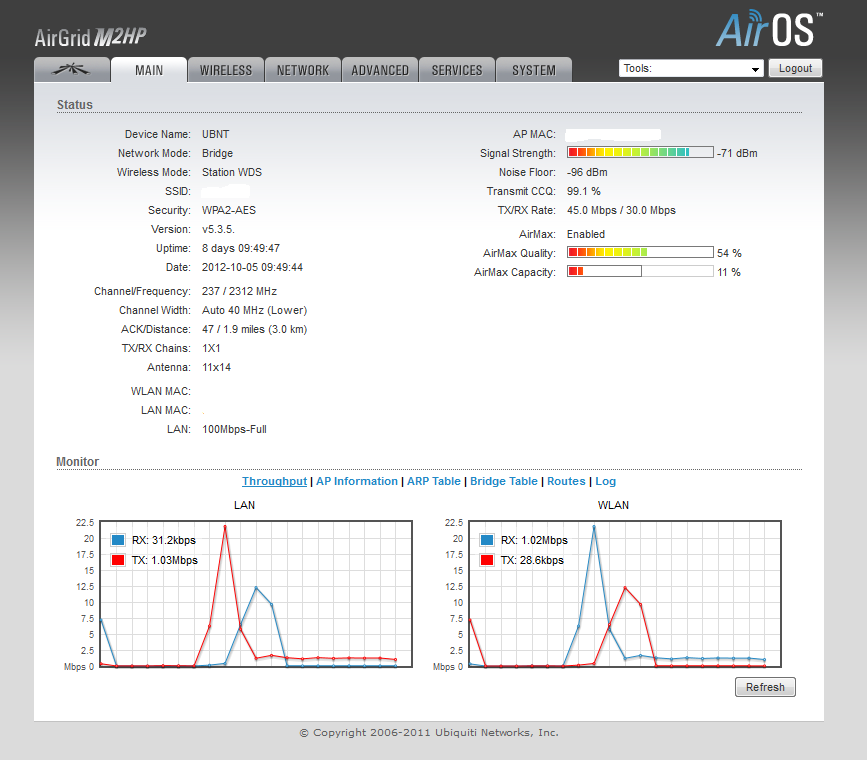Go to the ADVANCED tab

(380, 70)
